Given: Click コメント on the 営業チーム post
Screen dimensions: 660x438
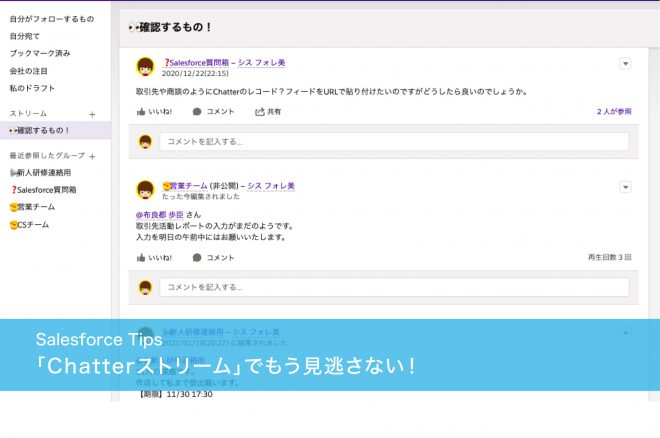Looking at the screenshot, I should click(x=213, y=257).
